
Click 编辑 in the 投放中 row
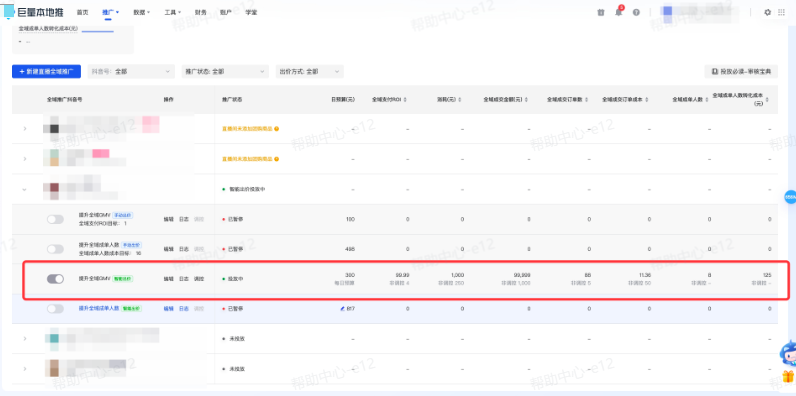(x=169, y=279)
